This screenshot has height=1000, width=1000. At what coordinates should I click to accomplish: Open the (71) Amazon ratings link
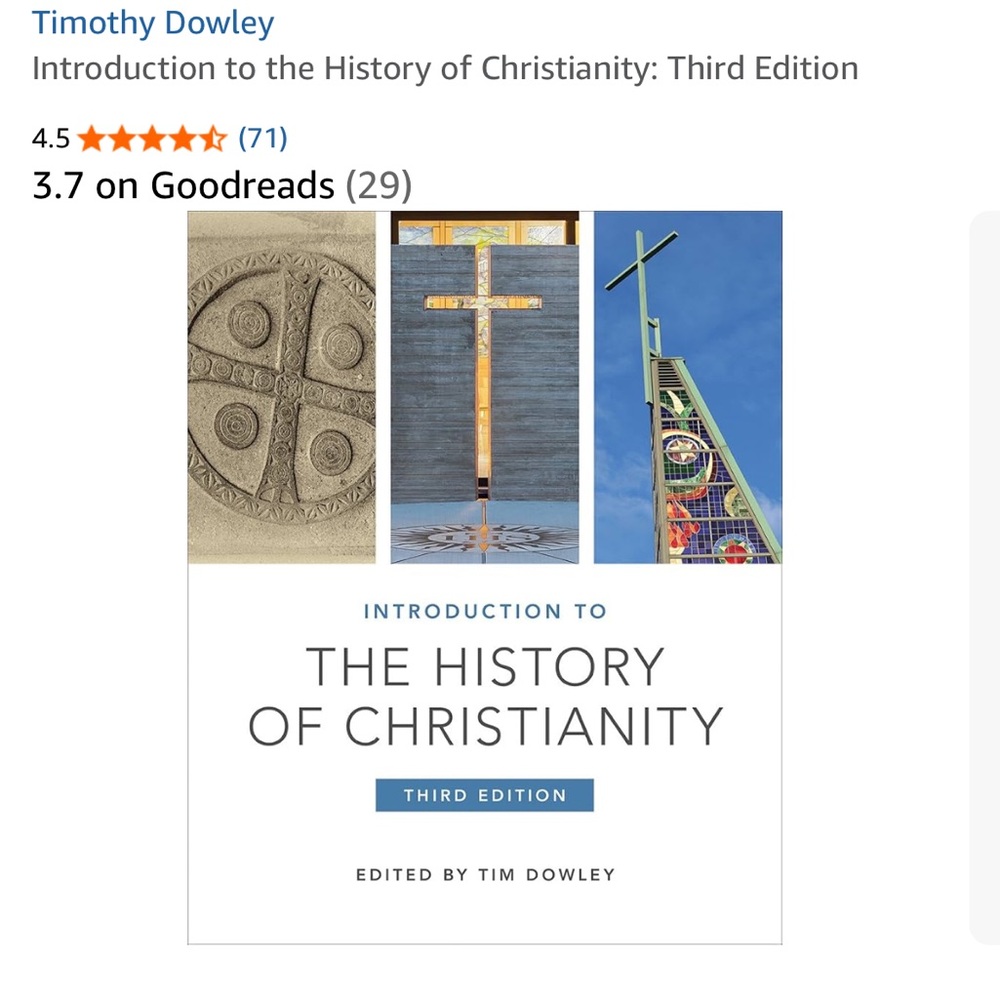(263, 138)
